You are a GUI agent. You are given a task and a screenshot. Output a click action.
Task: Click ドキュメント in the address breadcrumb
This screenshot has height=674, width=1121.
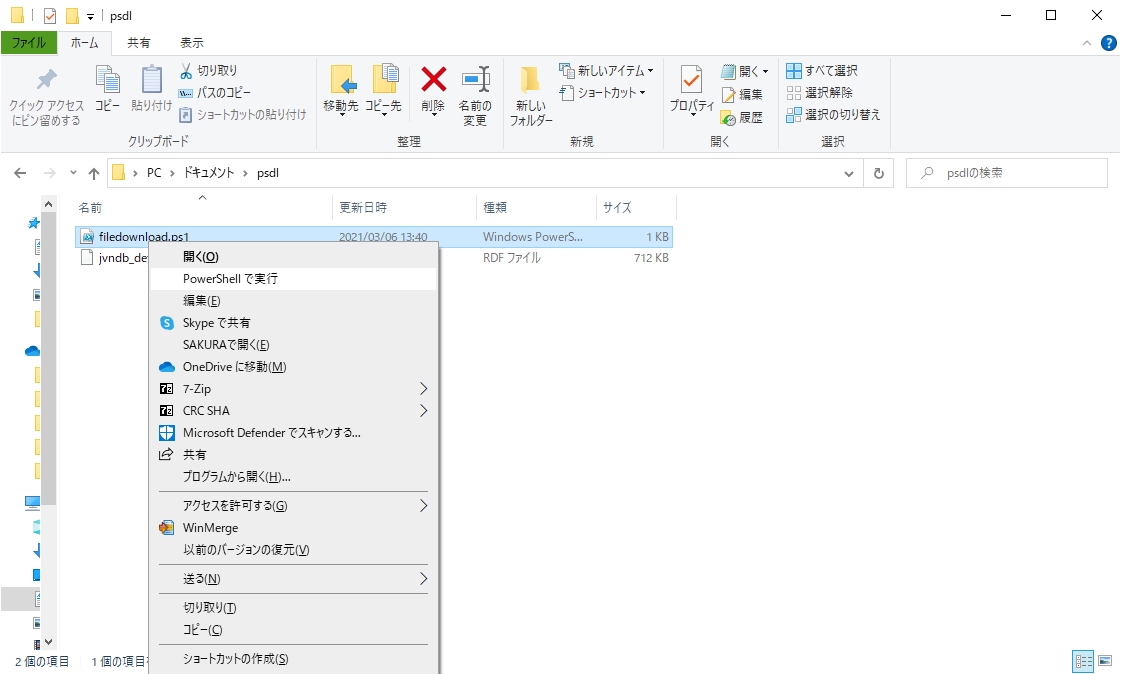209,173
